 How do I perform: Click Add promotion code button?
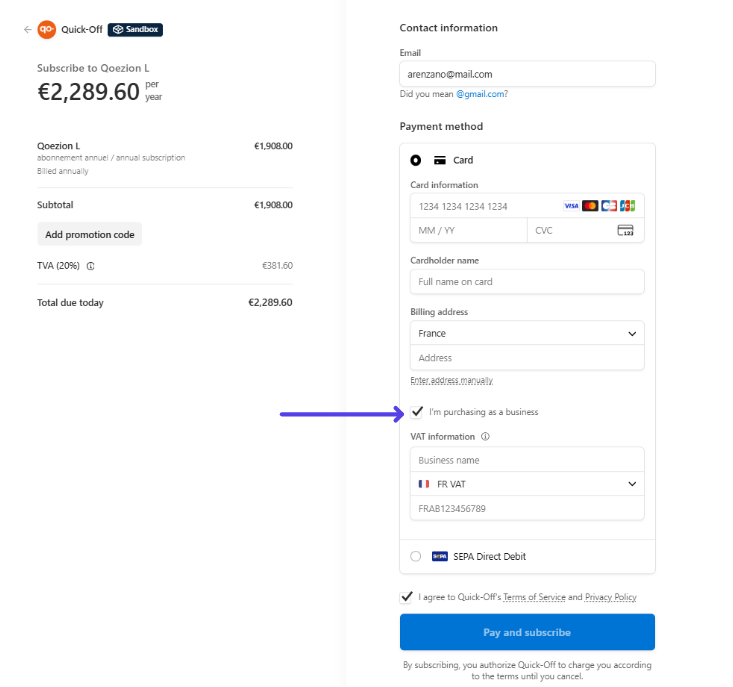pos(90,235)
